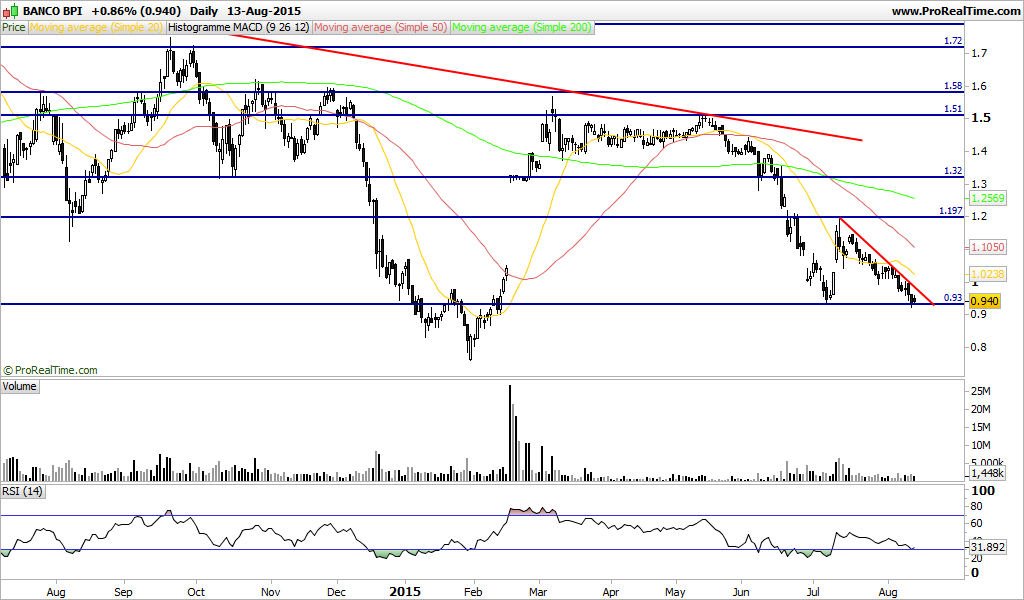Click the 1.197 horizontal level label
1024x600 pixels.
tap(951, 210)
